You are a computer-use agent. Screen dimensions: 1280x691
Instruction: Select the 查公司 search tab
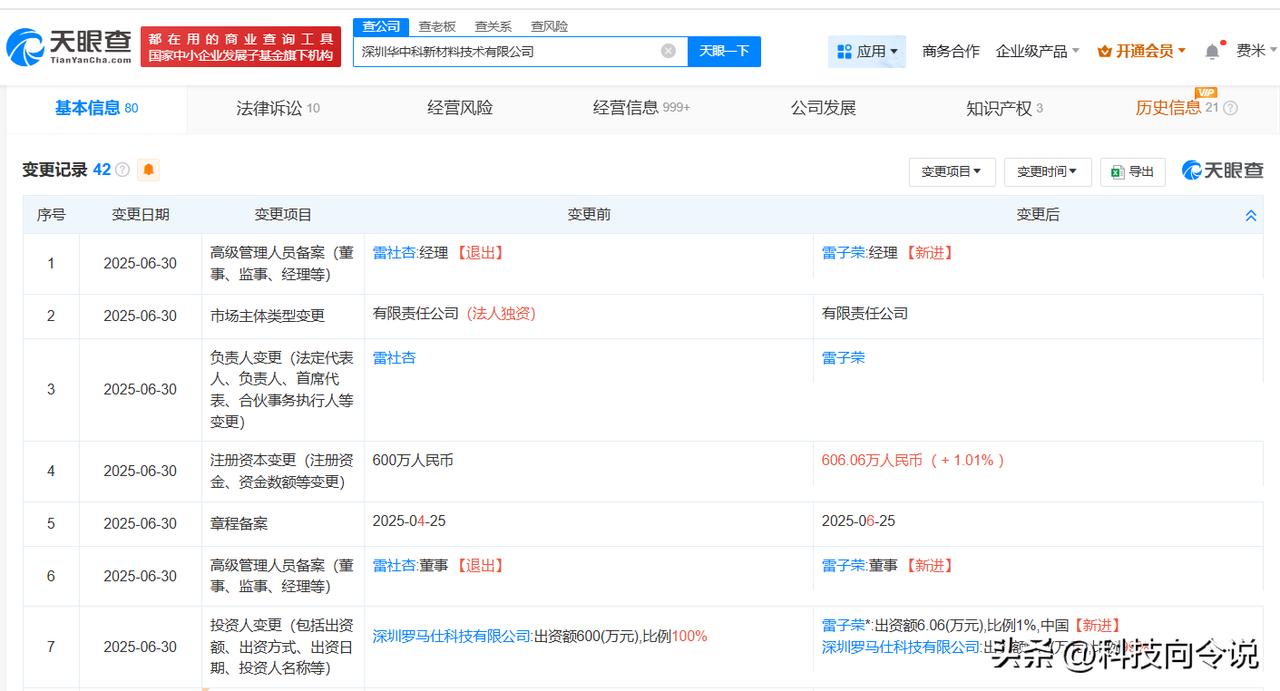pos(381,27)
